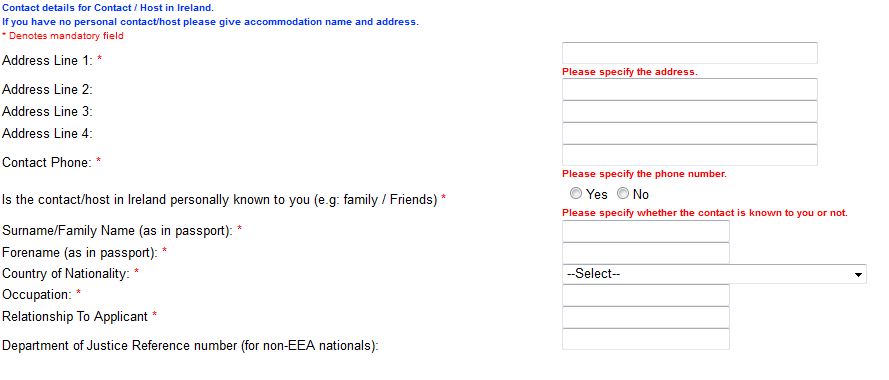
Task: Click the Contact Phone input field
Action: pos(689,155)
